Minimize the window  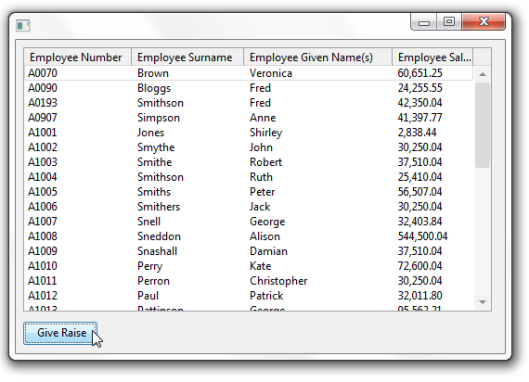(x=424, y=22)
